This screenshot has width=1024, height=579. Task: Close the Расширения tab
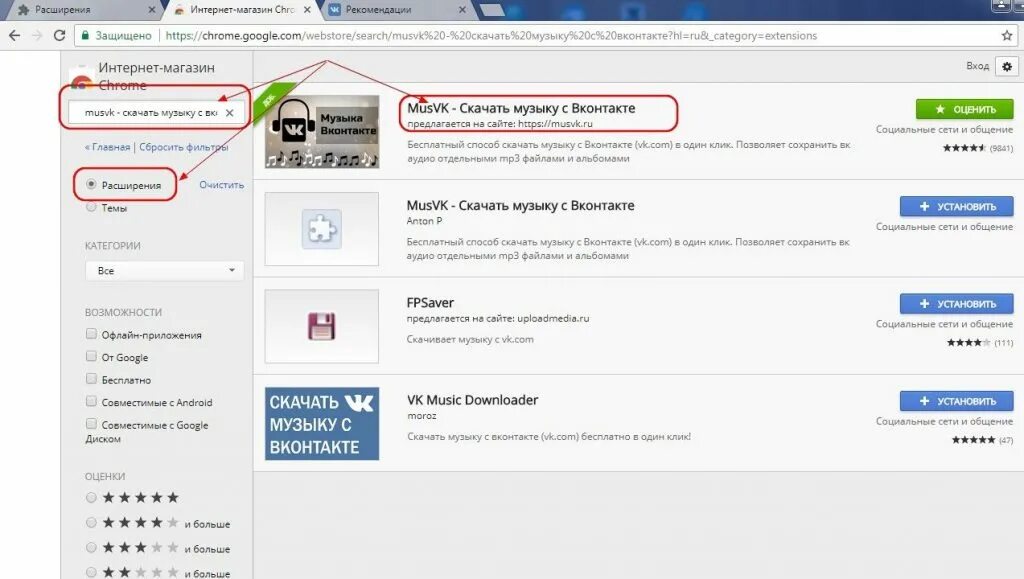tap(152, 10)
